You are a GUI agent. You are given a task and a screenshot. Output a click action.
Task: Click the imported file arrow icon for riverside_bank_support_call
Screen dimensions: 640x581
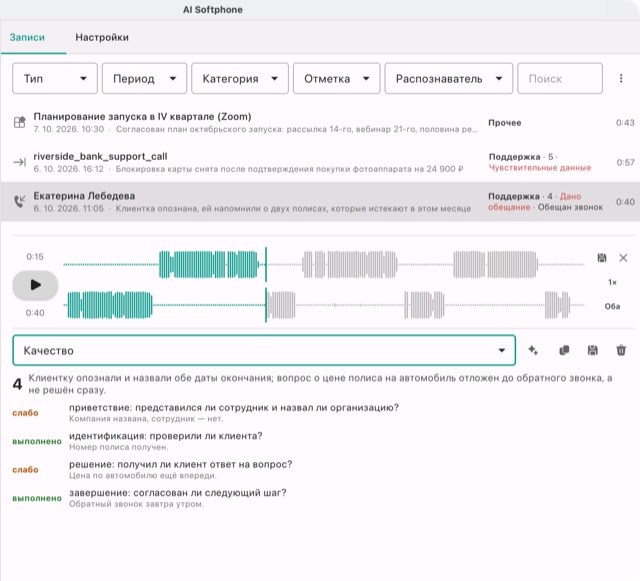click(20, 163)
